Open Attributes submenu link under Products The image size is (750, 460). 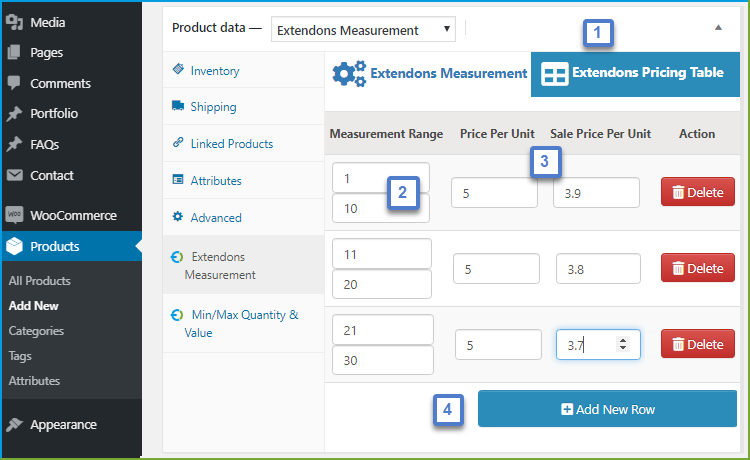(34, 381)
